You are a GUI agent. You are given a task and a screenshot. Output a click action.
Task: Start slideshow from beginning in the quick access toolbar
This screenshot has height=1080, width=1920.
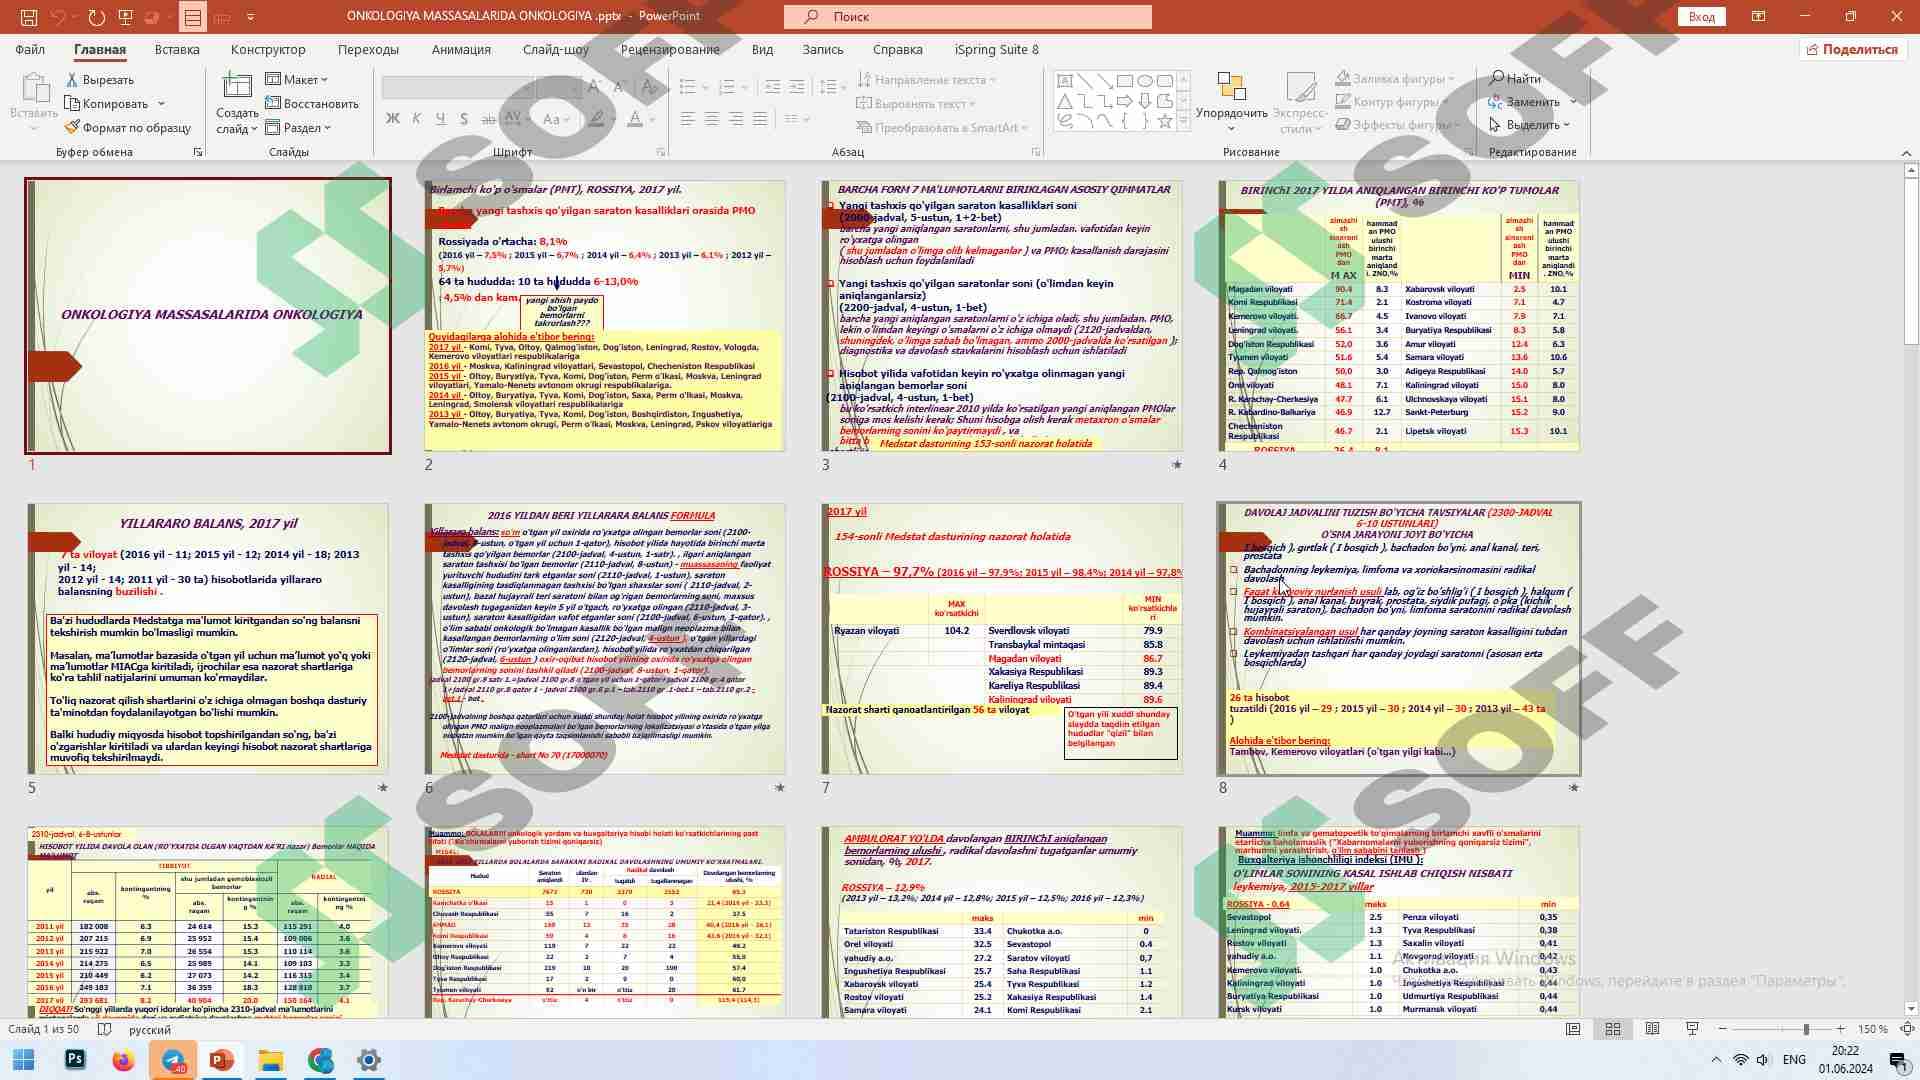(125, 17)
